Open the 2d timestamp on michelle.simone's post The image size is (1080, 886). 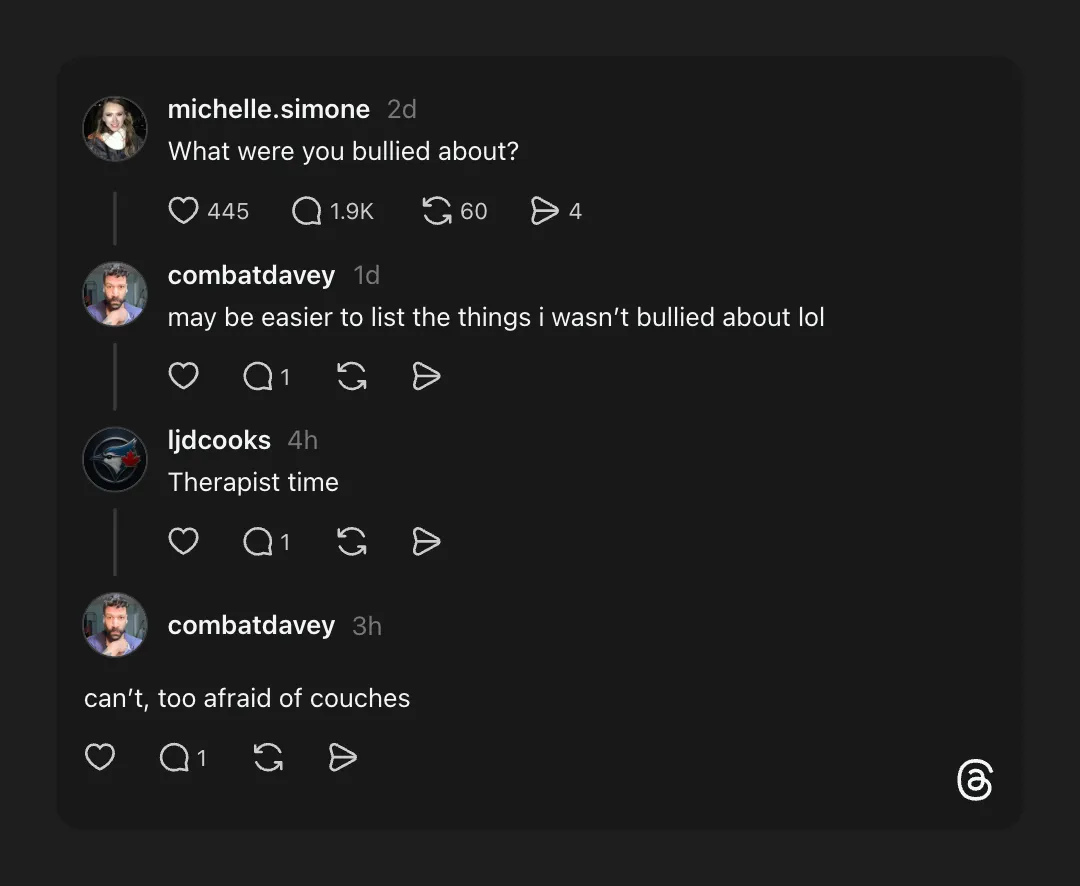pos(402,109)
